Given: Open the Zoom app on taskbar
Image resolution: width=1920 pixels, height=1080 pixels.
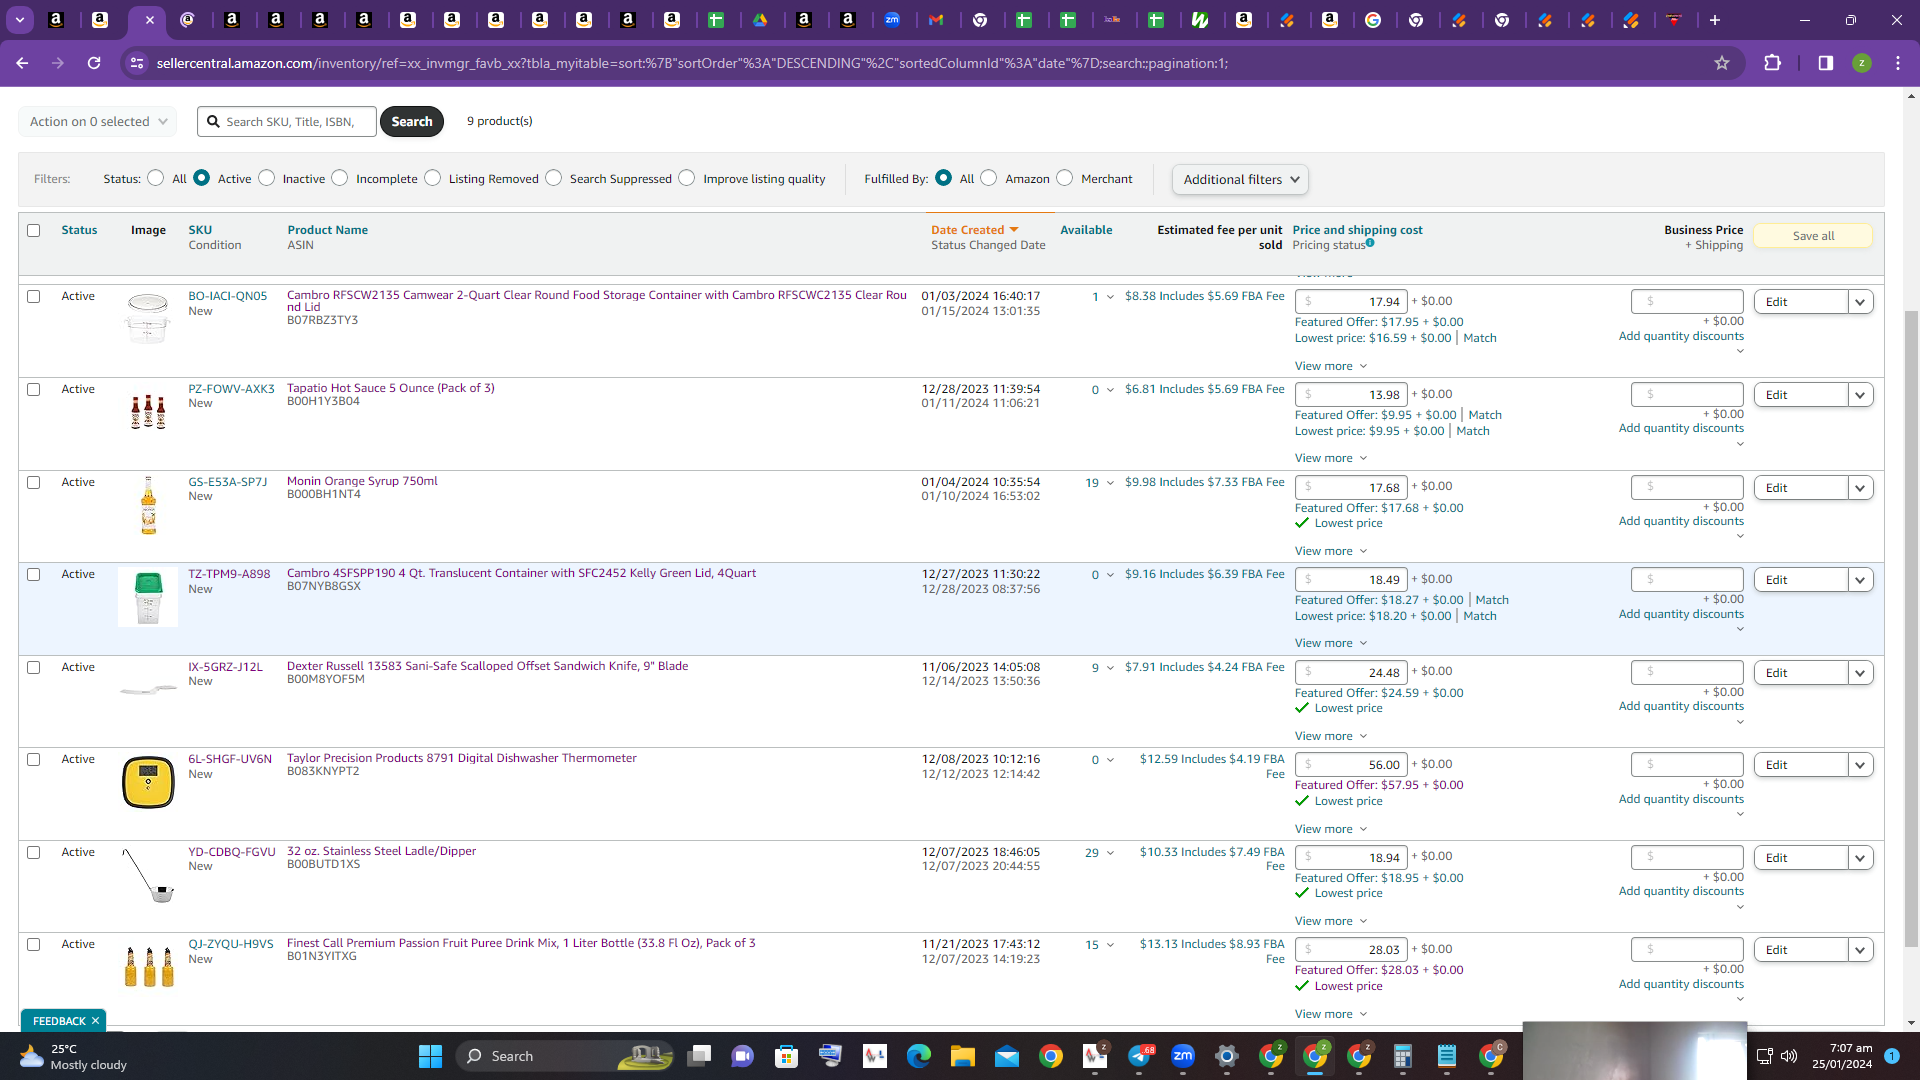Looking at the screenshot, I should click(x=1183, y=1056).
